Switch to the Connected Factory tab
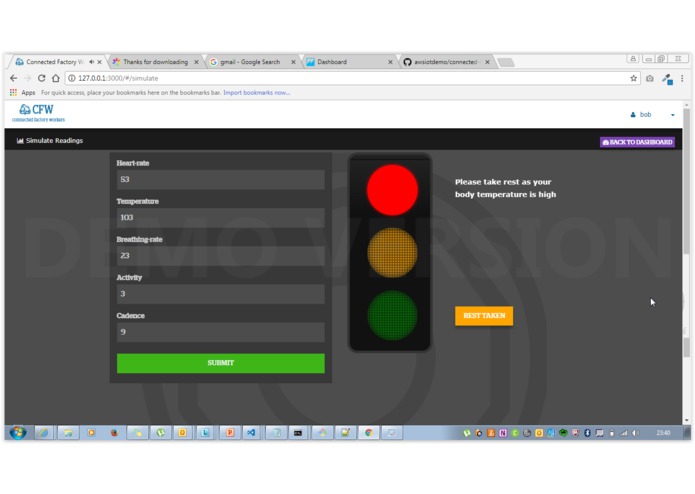Image resolution: width=695 pixels, height=494 pixels. click(x=53, y=62)
